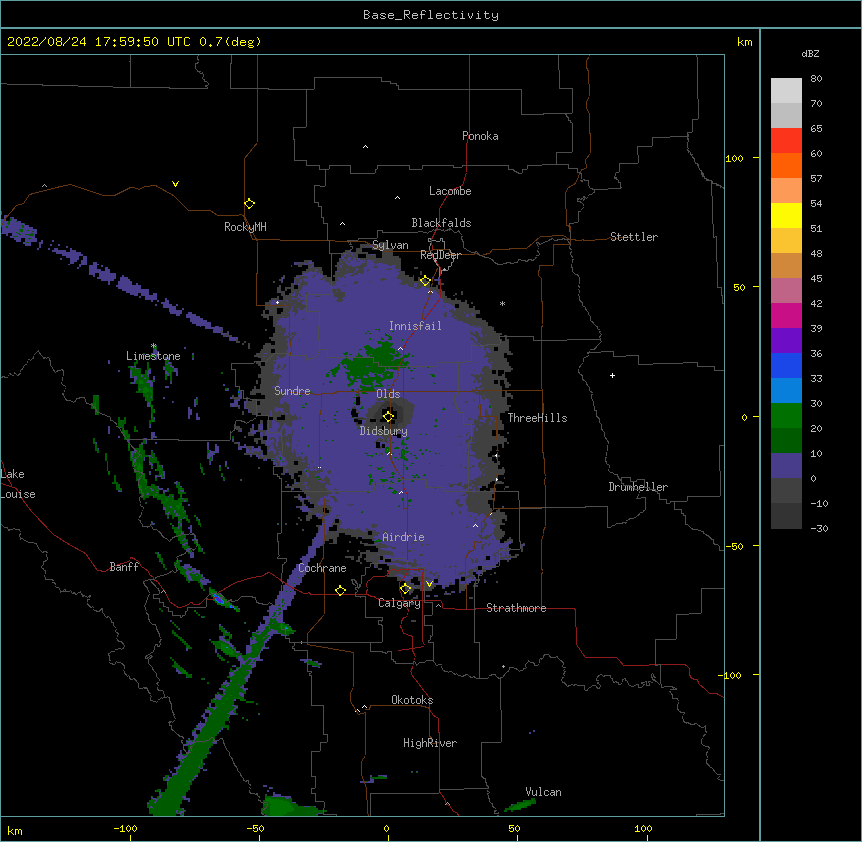Click the Airdrie city label
Viewport: 862px width, 842px height.
[403, 537]
